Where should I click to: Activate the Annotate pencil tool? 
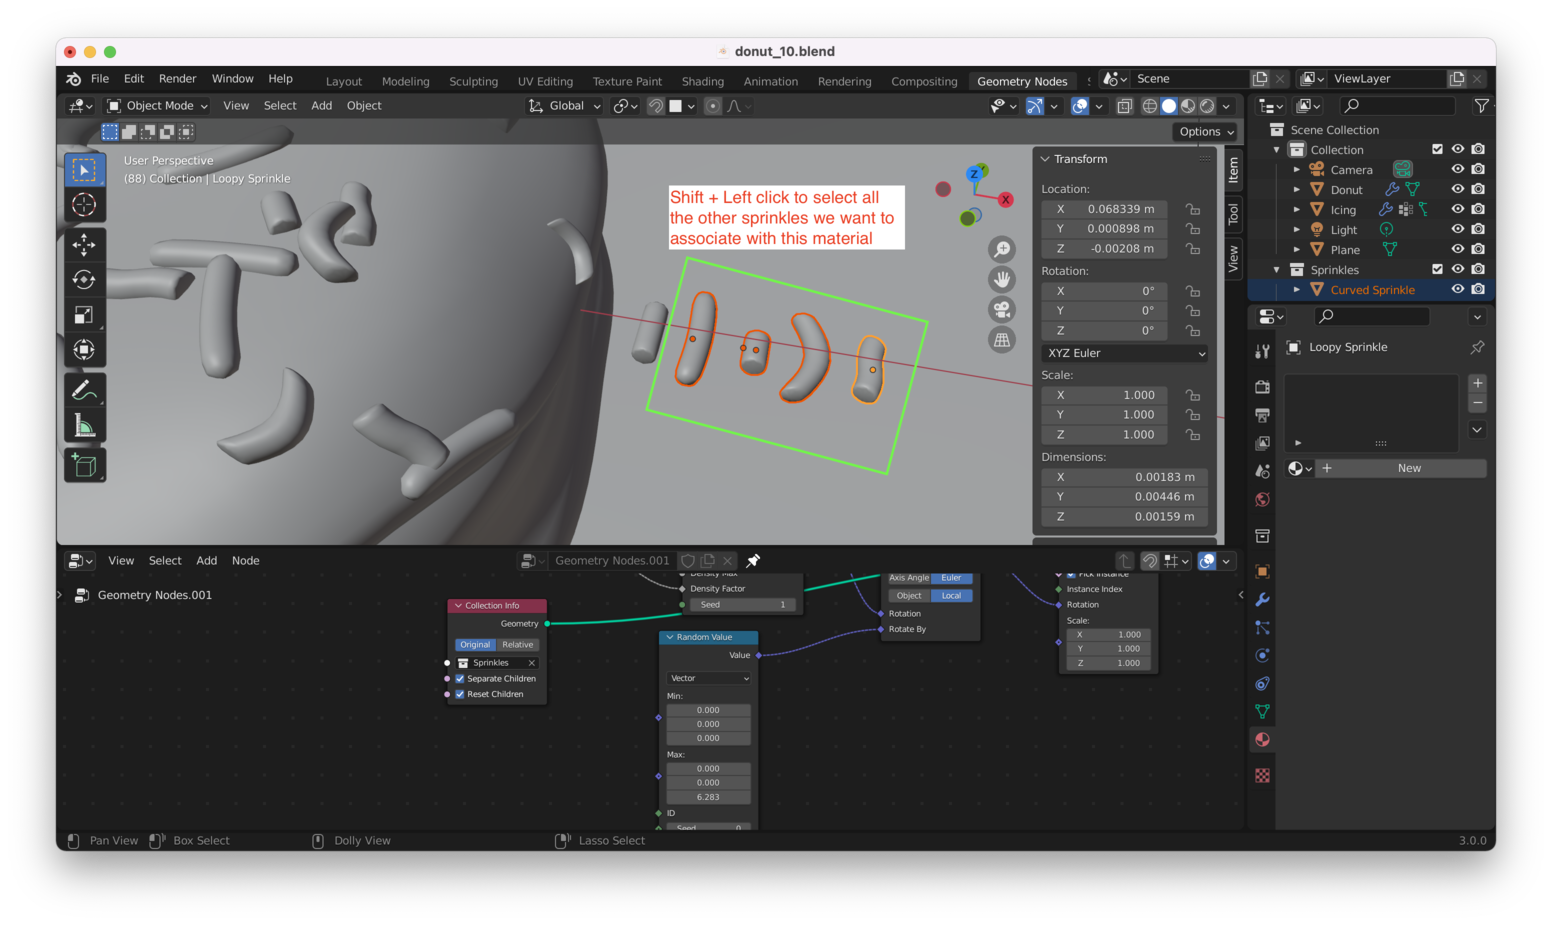84,390
